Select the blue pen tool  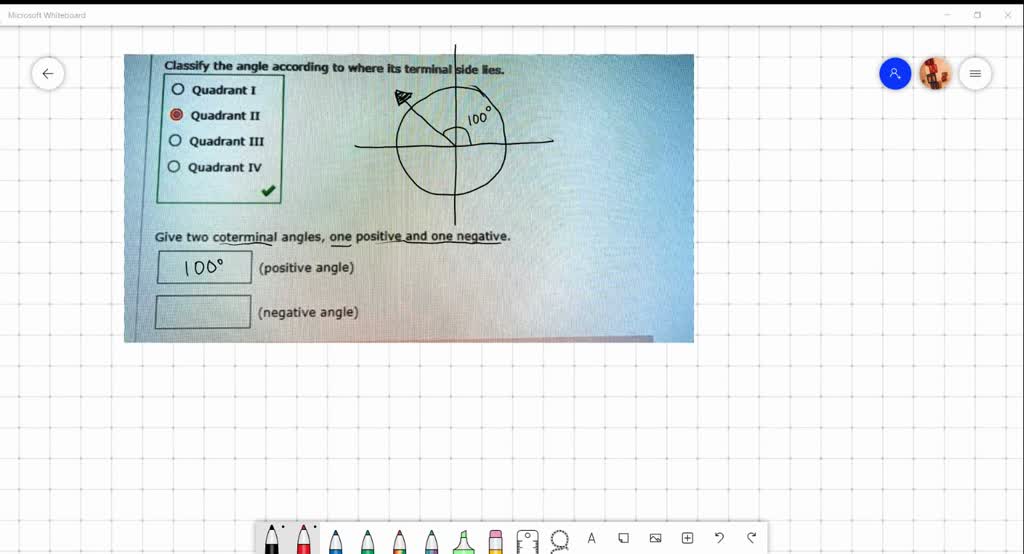(336, 541)
